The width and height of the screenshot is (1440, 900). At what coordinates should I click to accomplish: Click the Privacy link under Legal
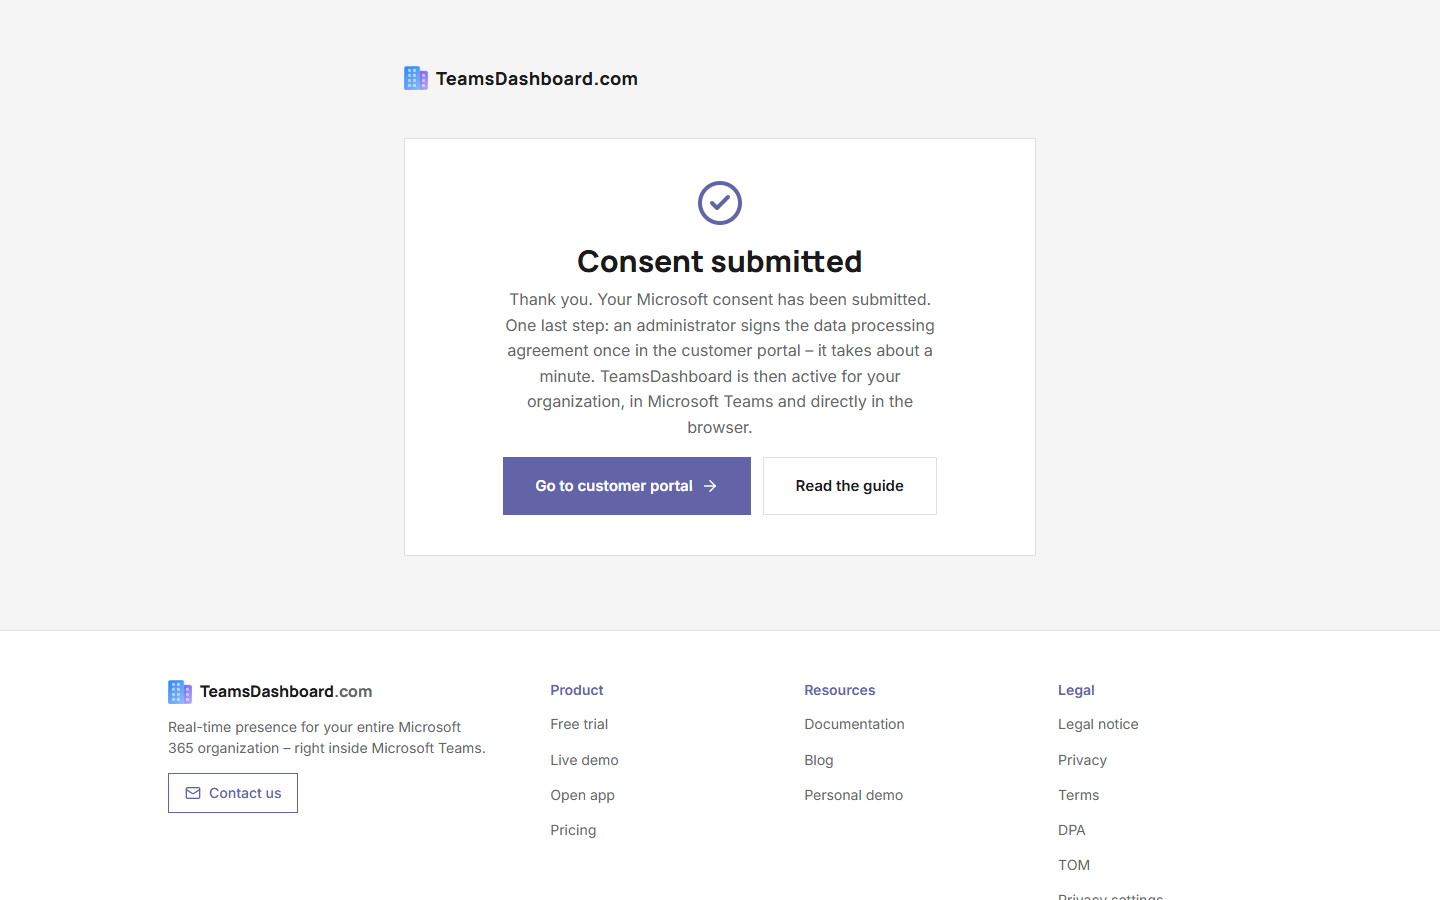tap(1082, 760)
